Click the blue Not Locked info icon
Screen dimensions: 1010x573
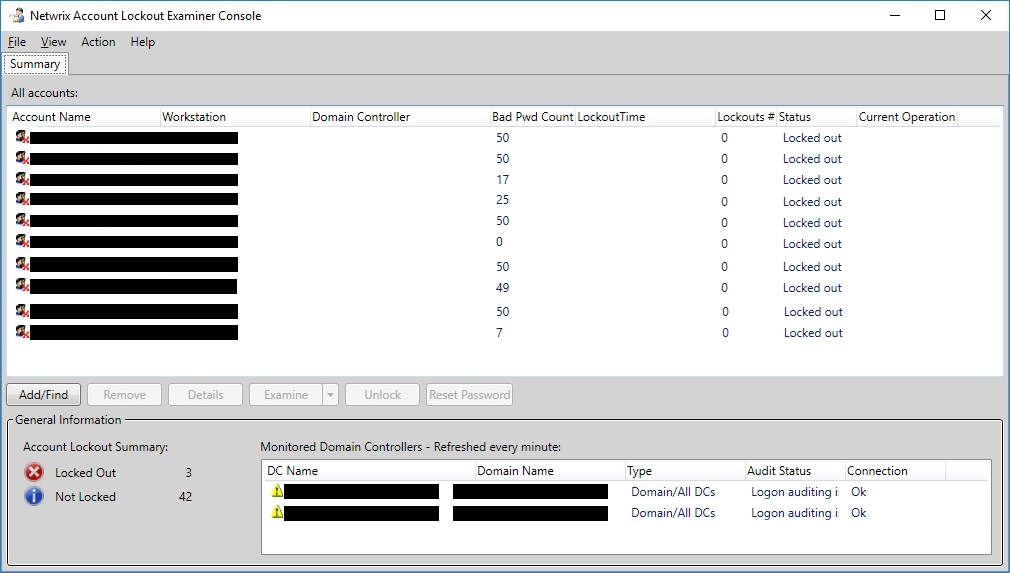point(34,496)
